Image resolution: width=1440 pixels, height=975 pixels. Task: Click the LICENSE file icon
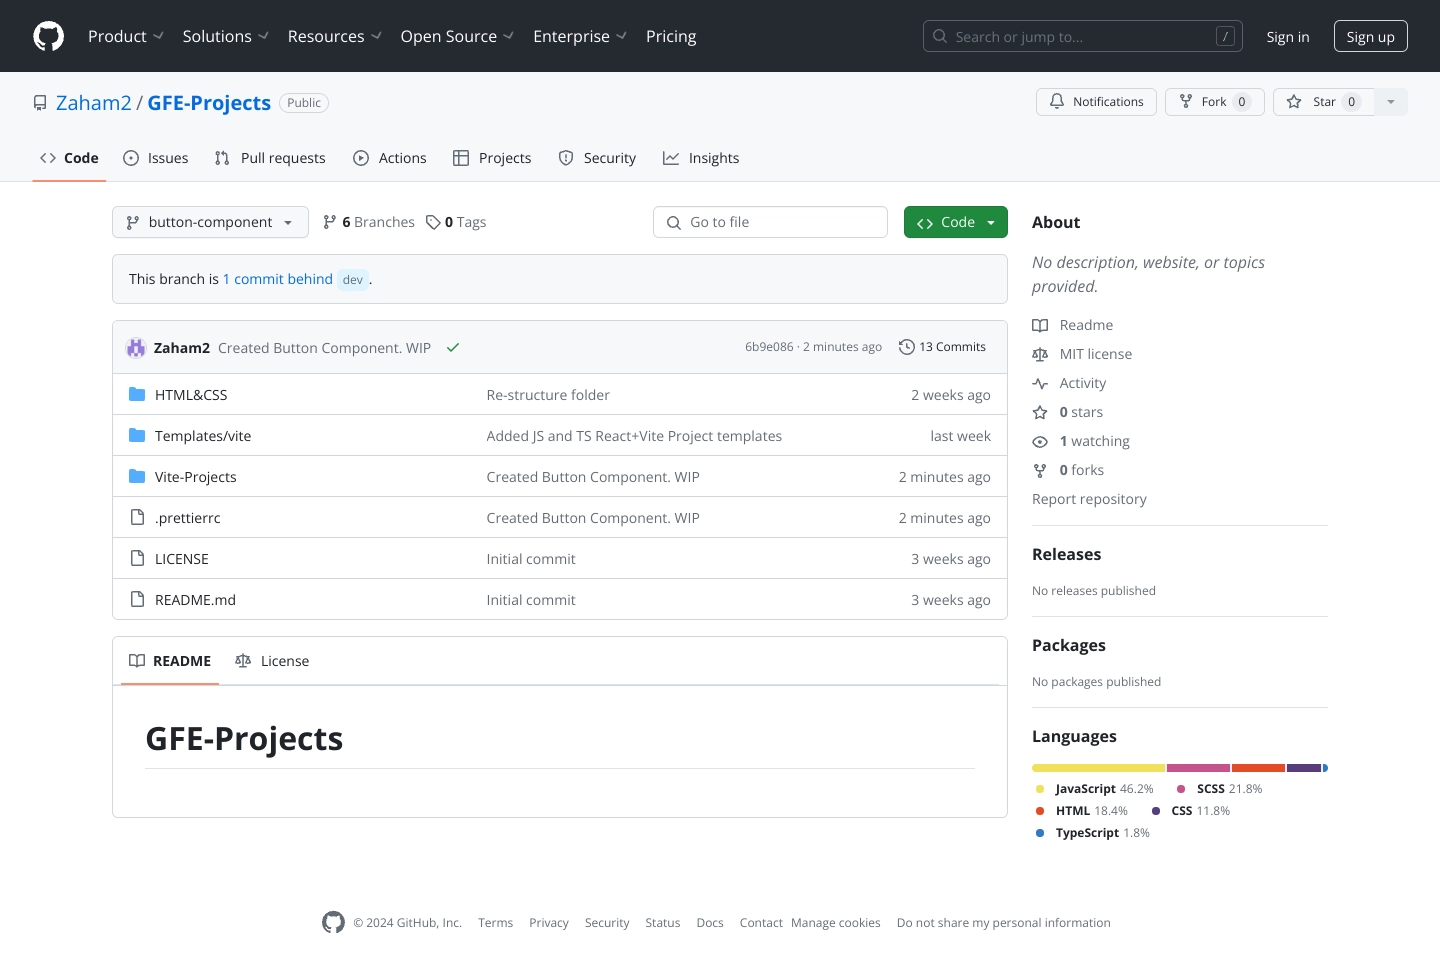[x=137, y=559]
